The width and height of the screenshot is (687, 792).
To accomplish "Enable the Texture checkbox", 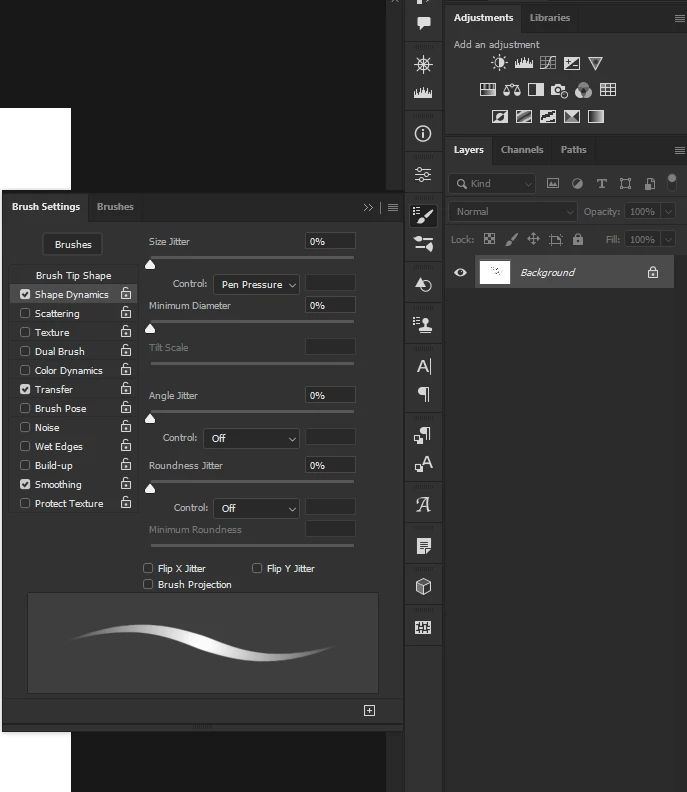I will 25,332.
